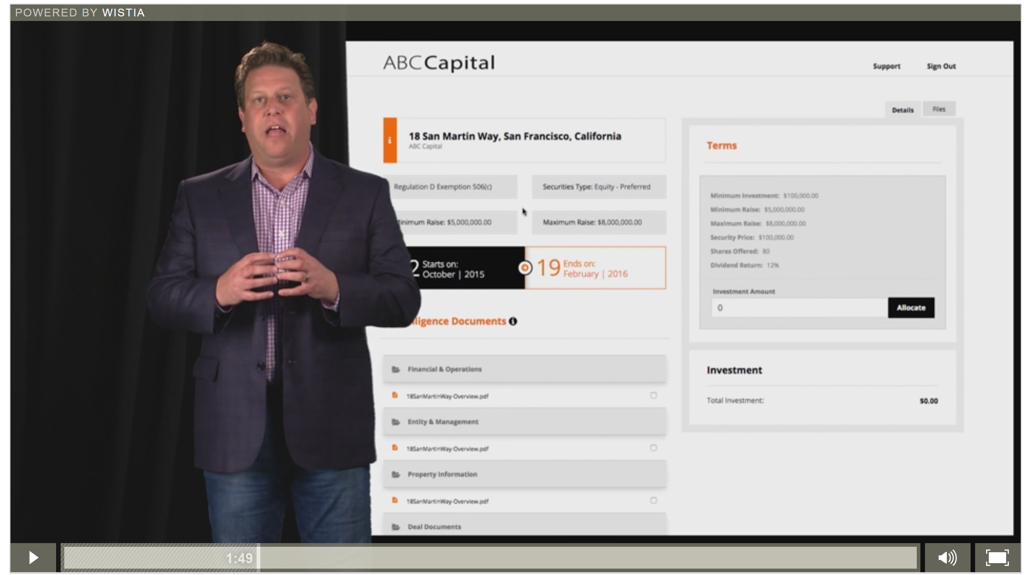
Task: Click the circular target icon between the dates
Action: point(525,268)
